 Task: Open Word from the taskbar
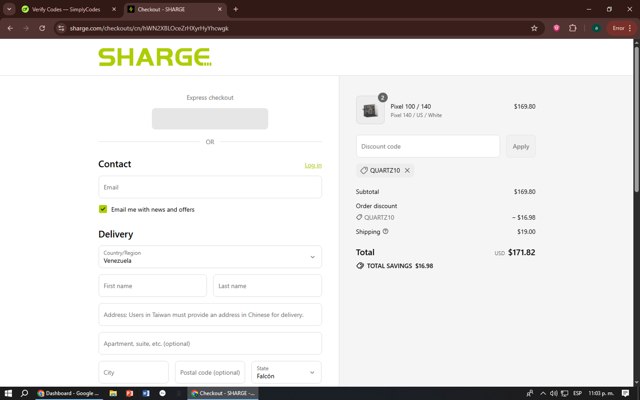[146, 393]
